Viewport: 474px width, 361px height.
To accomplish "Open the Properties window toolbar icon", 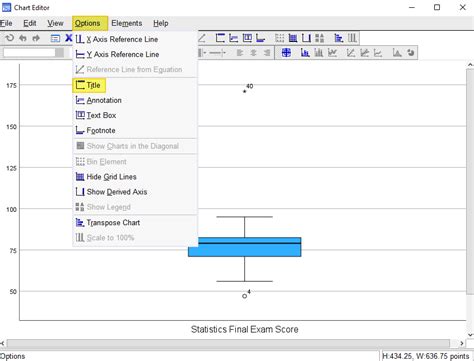I will click(55, 39).
